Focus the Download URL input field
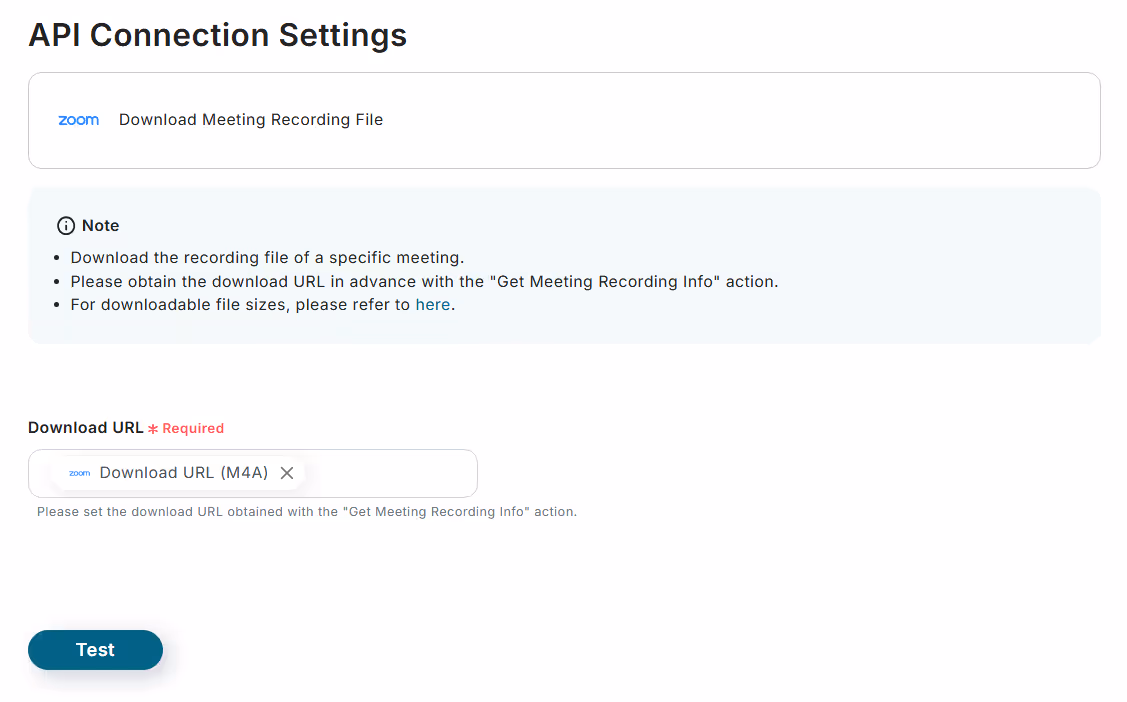 point(252,474)
